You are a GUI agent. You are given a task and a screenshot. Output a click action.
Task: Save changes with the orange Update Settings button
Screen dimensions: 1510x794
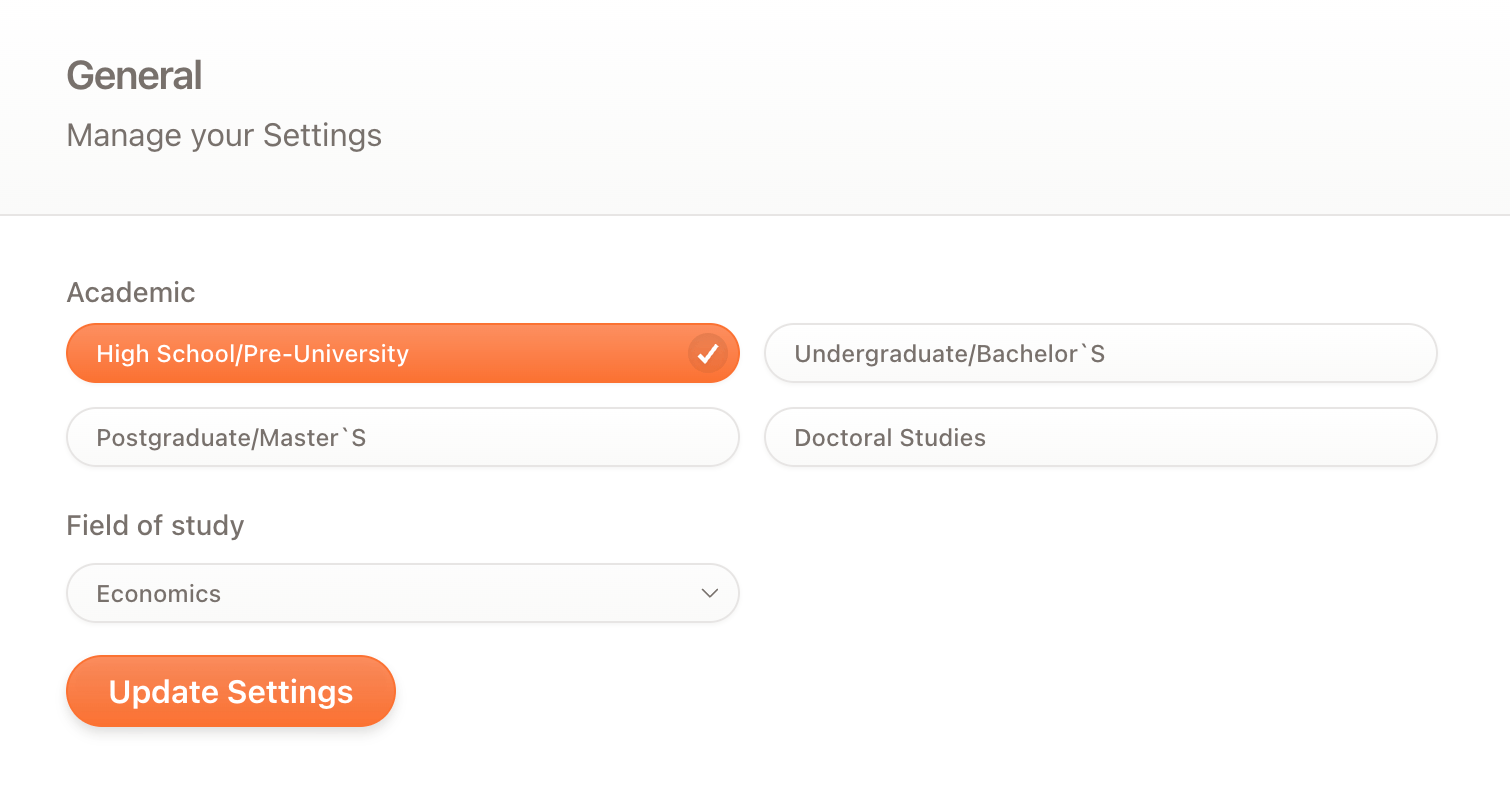231,691
